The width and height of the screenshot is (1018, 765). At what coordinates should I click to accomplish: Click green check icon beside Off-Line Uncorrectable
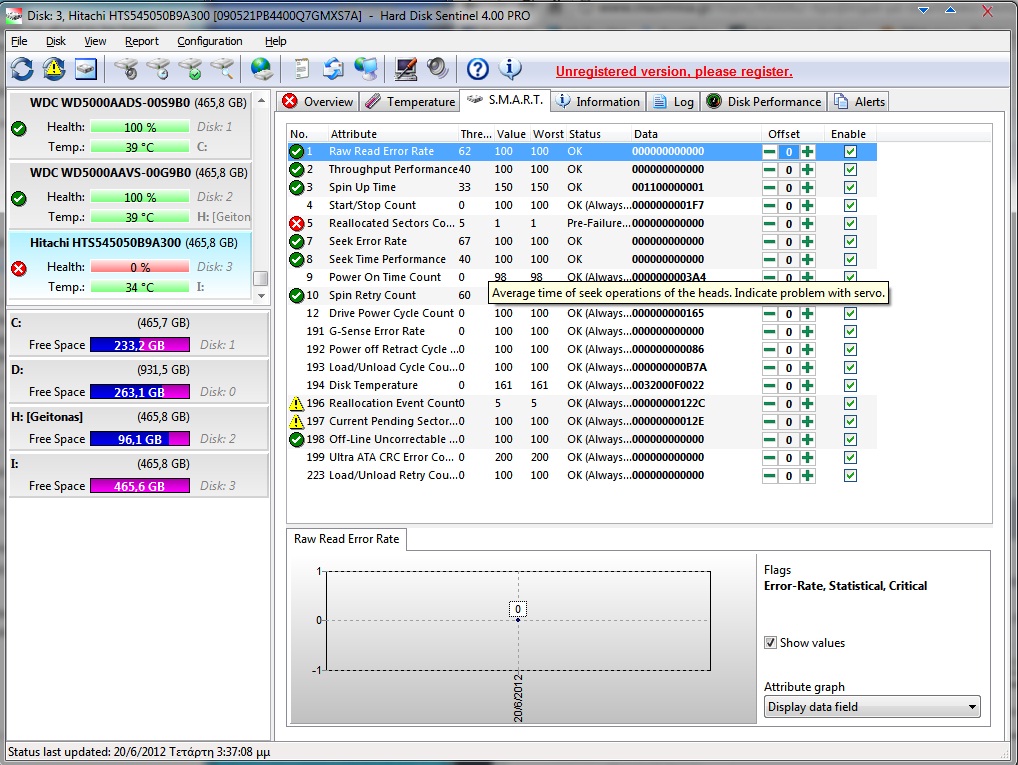click(297, 440)
